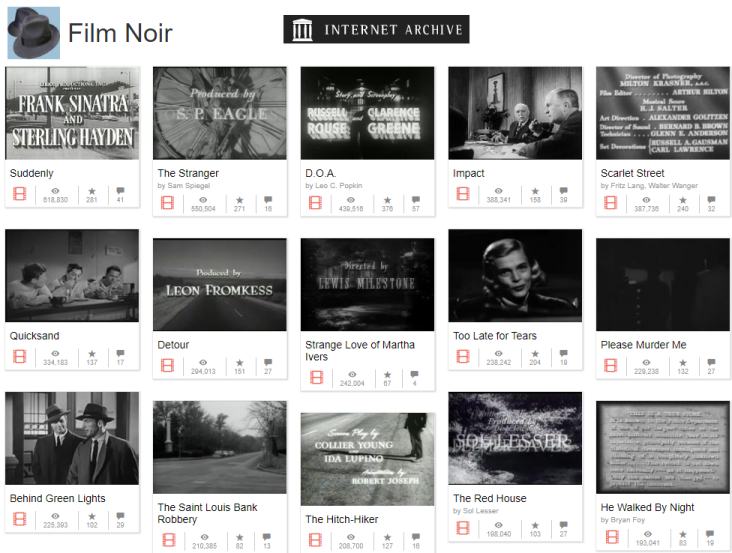Click the Quicksand diner counter thumbnail
This screenshot has height=553, width=732.
[72, 275]
